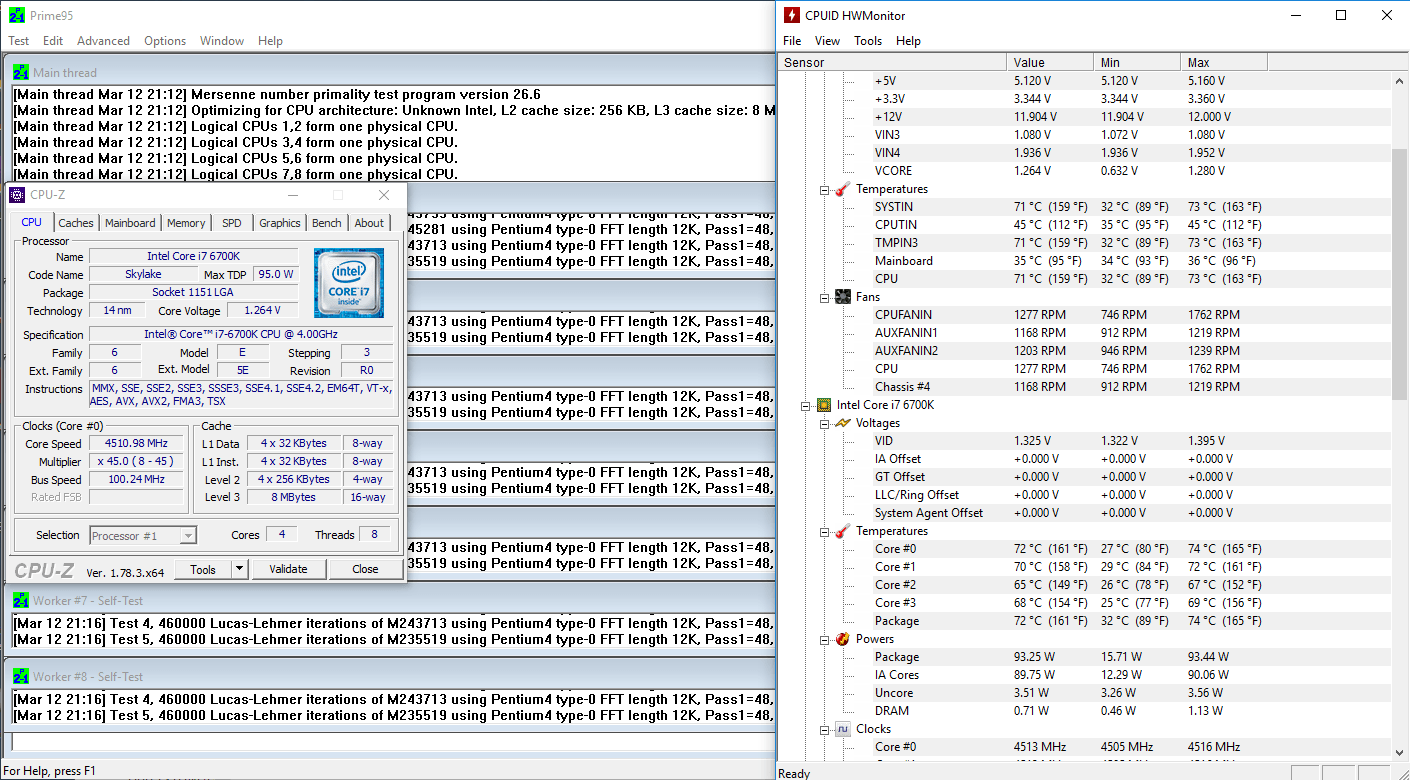Screen dimensions: 1410x780
Task: Collapse the Clocks node
Action: coord(825,729)
